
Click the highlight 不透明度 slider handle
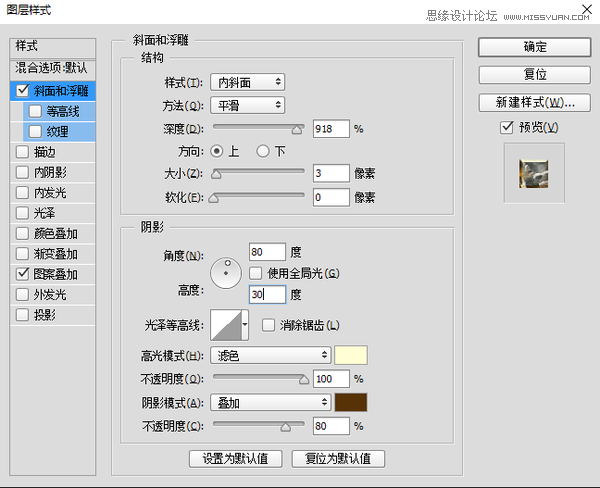304,380
